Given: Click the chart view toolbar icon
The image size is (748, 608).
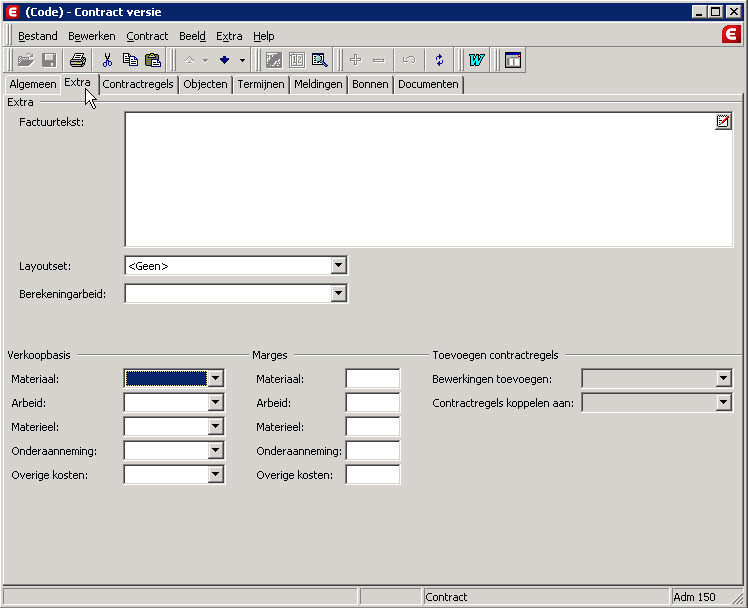Looking at the screenshot, I should (x=274, y=60).
